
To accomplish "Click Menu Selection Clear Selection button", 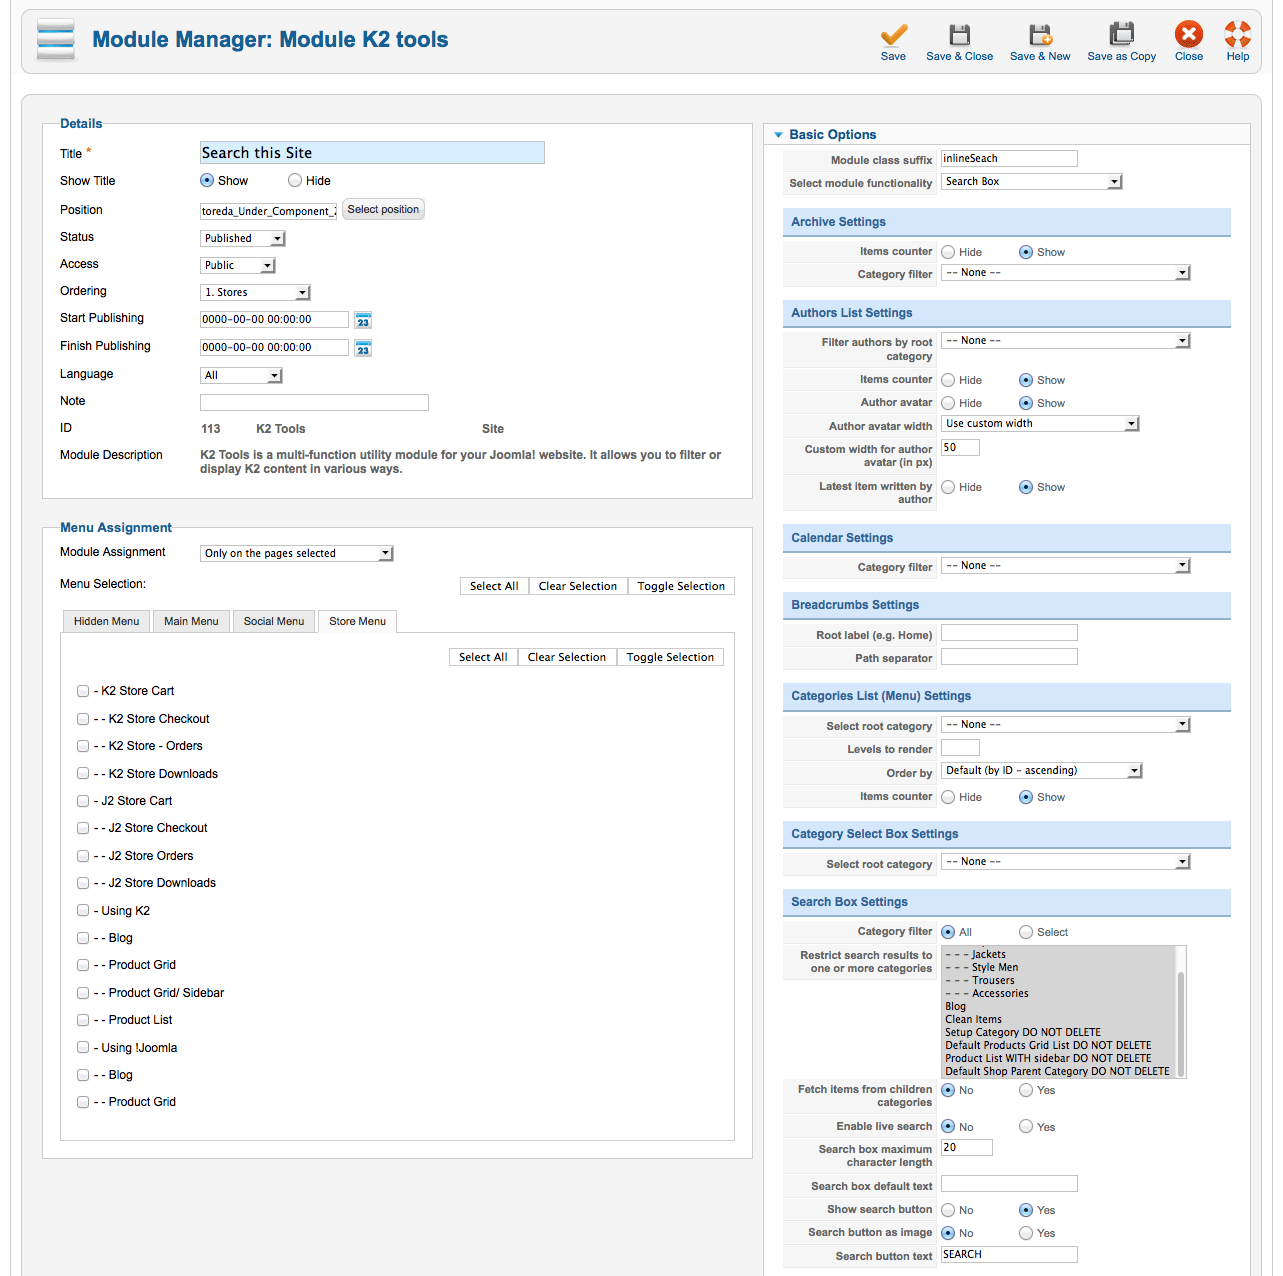I will click(578, 586).
